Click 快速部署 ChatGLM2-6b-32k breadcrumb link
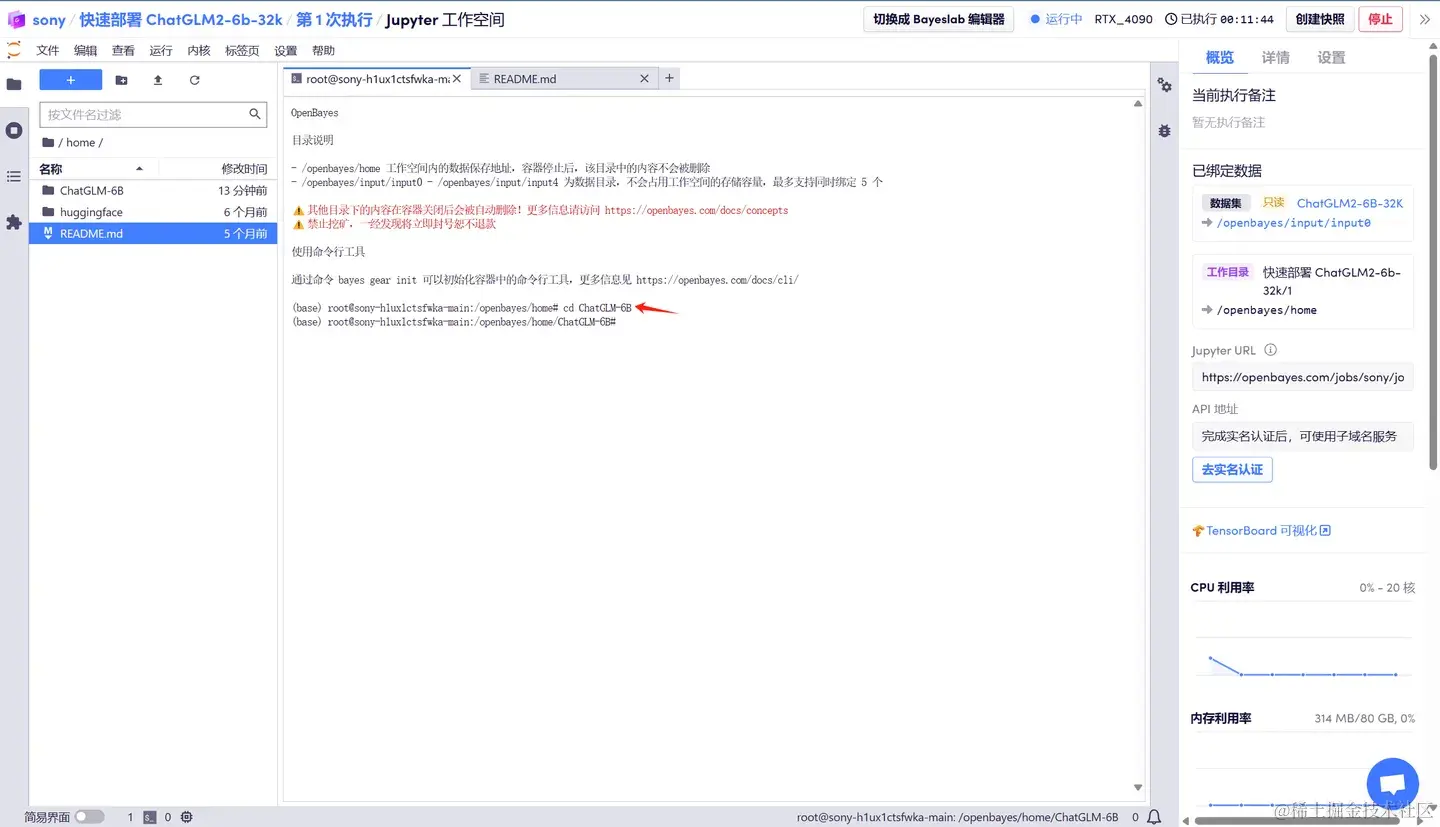Image resolution: width=1440 pixels, height=827 pixels. click(181, 20)
